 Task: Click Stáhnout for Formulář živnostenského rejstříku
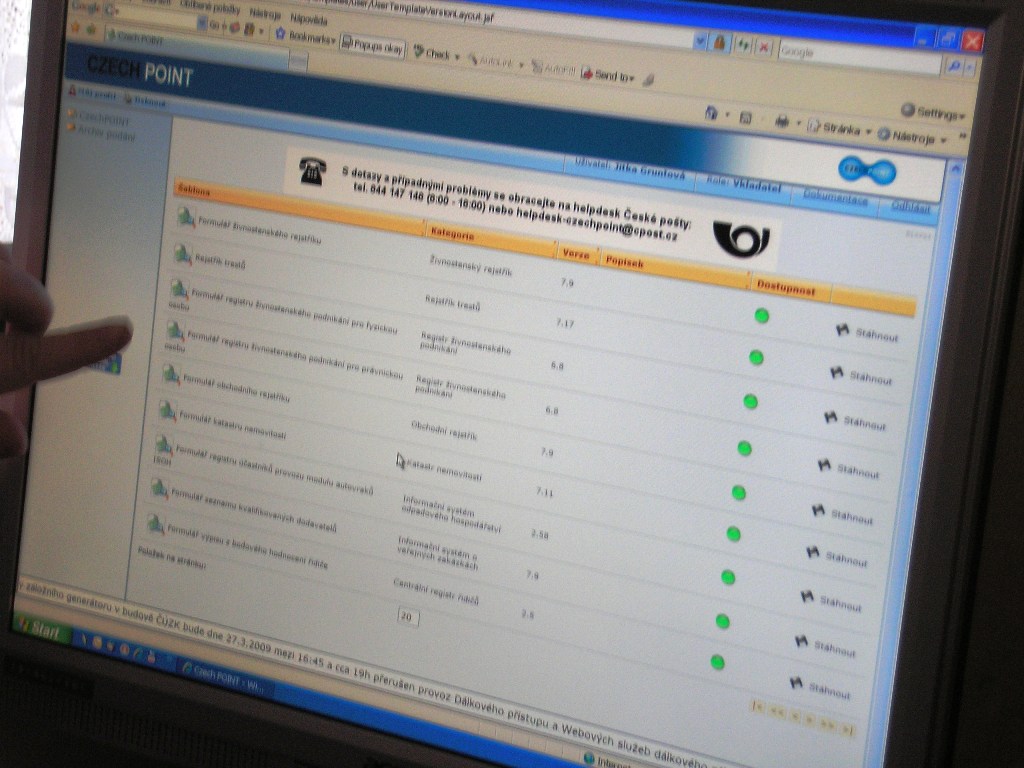[867, 333]
